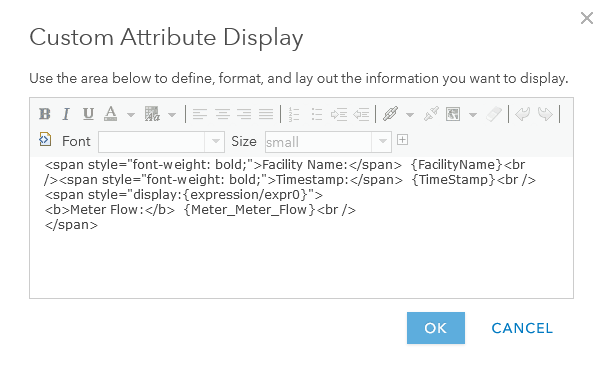603x381 pixels.
Task: Insert numbered list
Action: pyautogui.click(x=294, y=114)
